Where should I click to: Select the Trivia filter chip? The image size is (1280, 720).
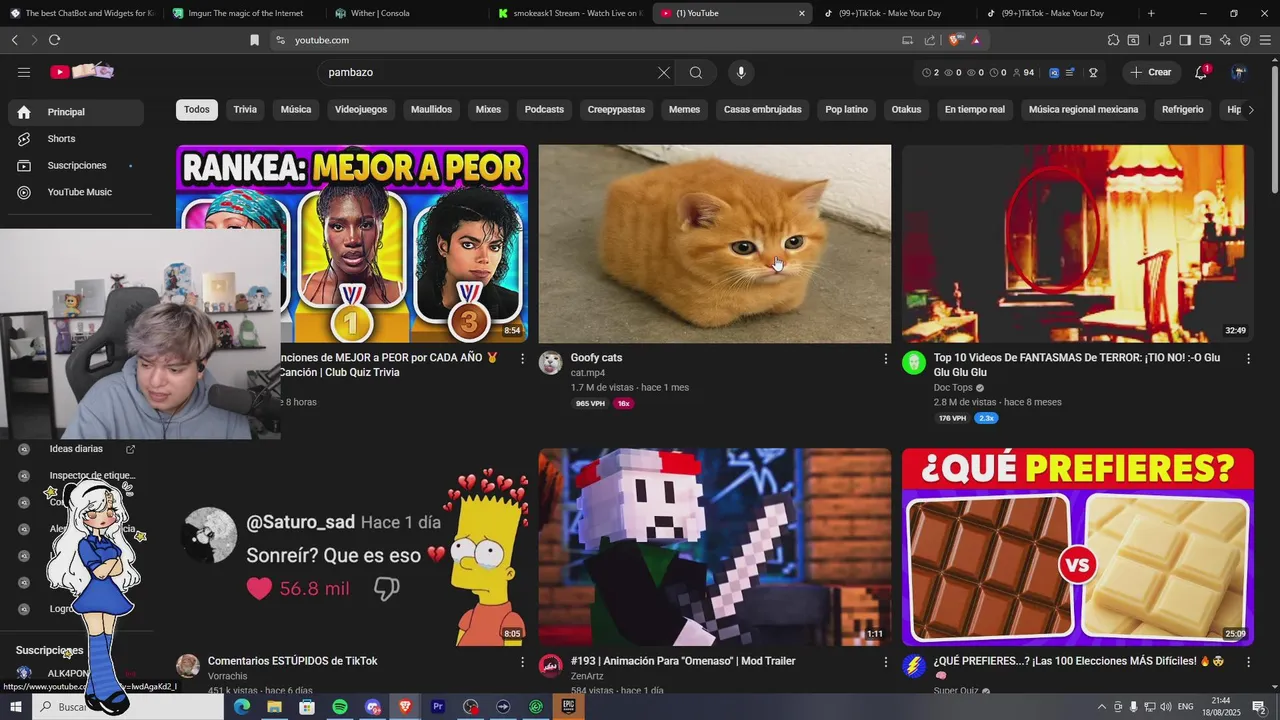245,109
